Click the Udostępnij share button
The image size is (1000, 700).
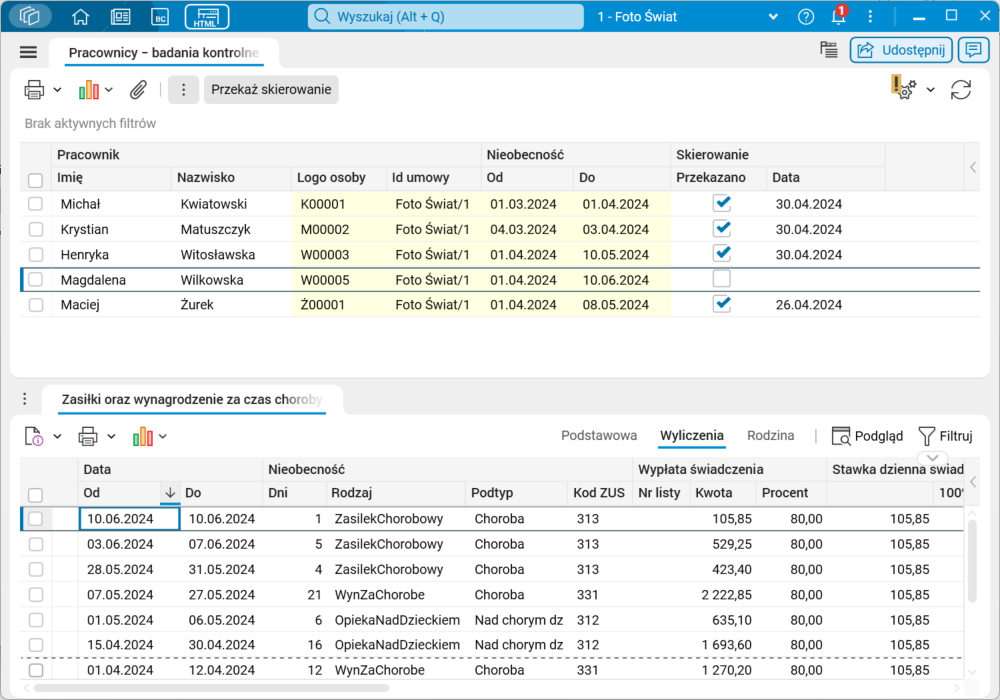coord(900,50)
